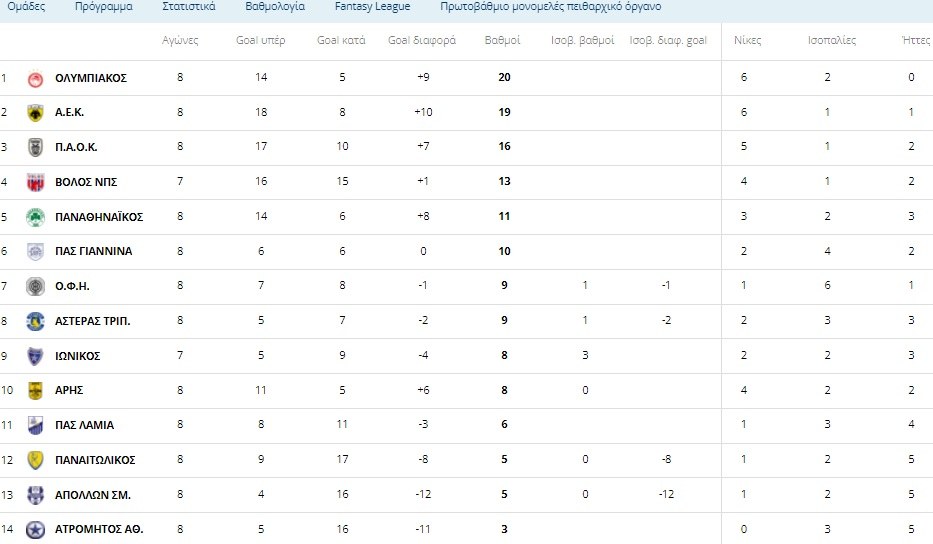
Task: Click the Asteras Tripolis team logo
Action: (x=36, y=321)
